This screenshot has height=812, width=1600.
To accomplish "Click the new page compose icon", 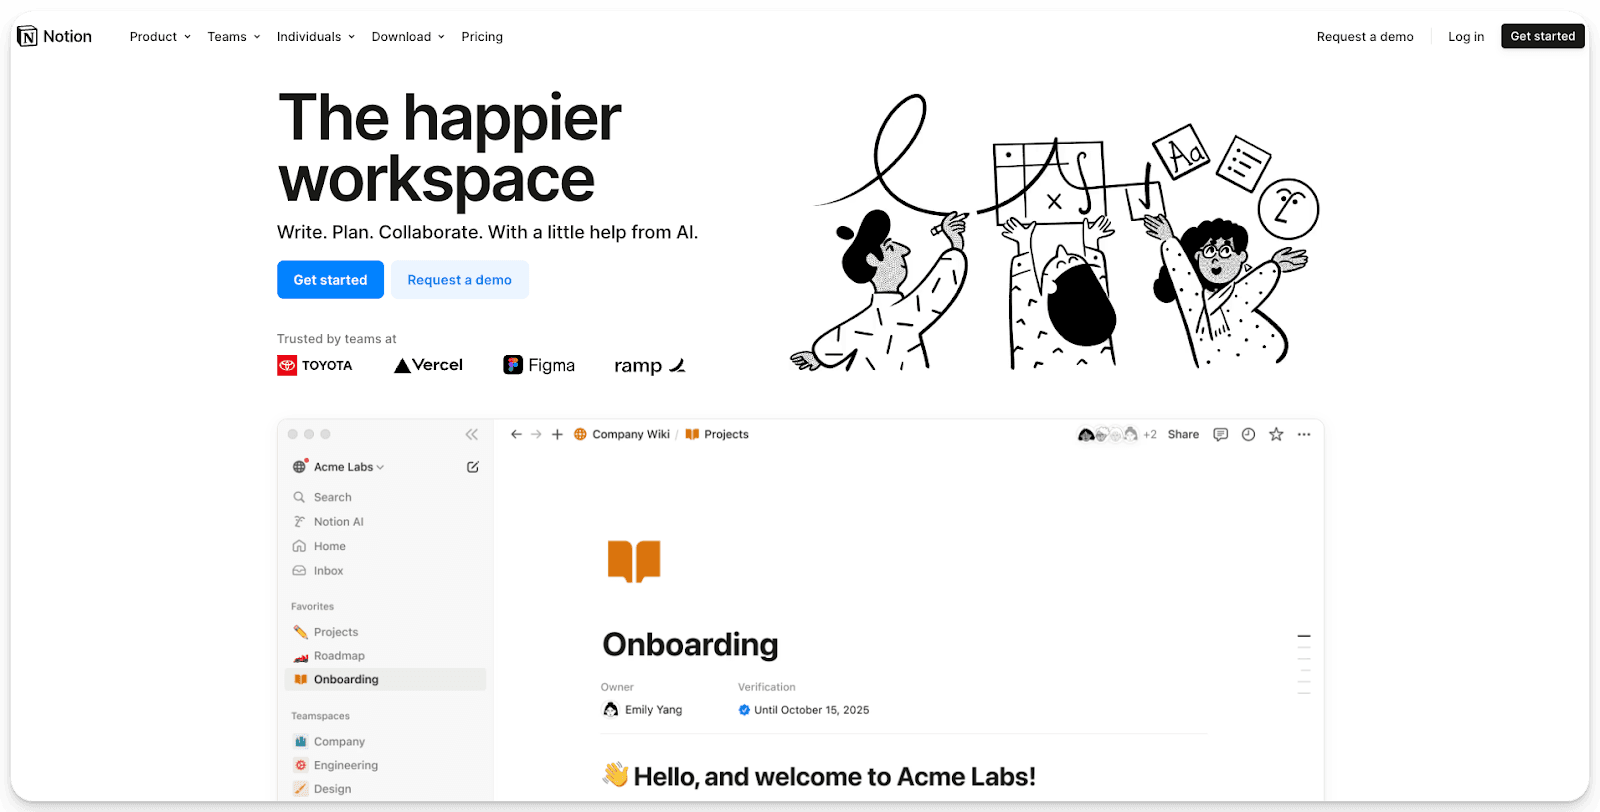I will point(472,467).
